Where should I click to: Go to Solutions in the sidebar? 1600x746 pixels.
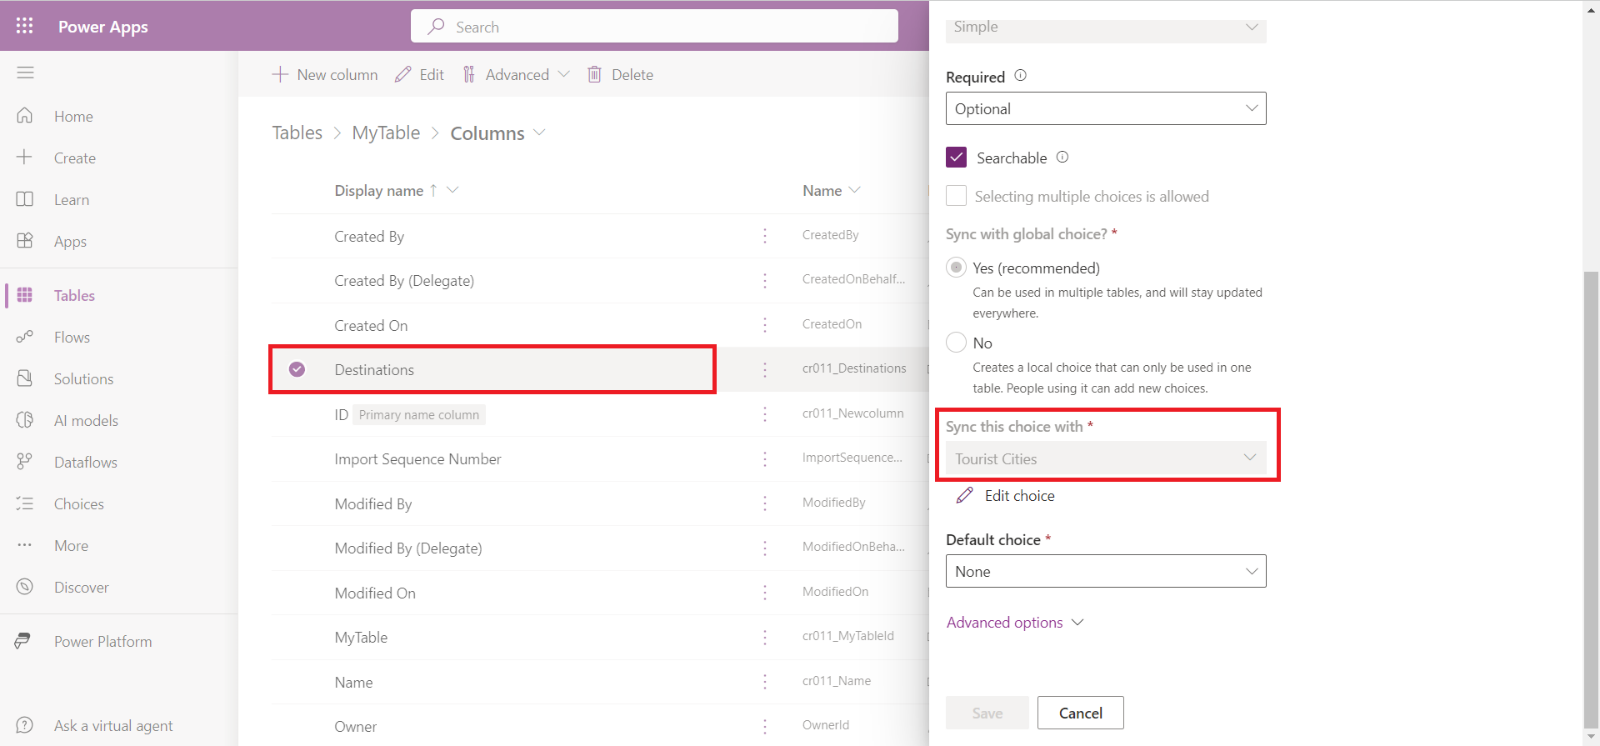click(x=83, y=379)
